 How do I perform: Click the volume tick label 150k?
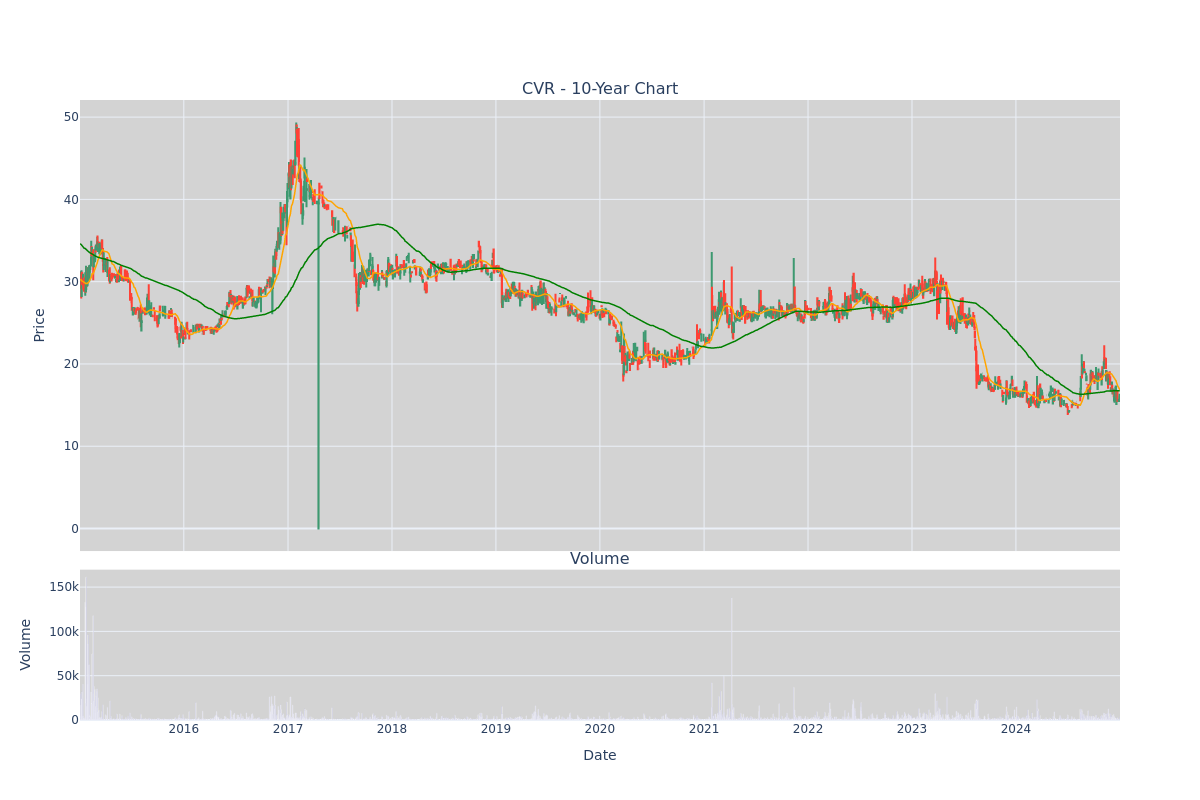pos(64,587)
